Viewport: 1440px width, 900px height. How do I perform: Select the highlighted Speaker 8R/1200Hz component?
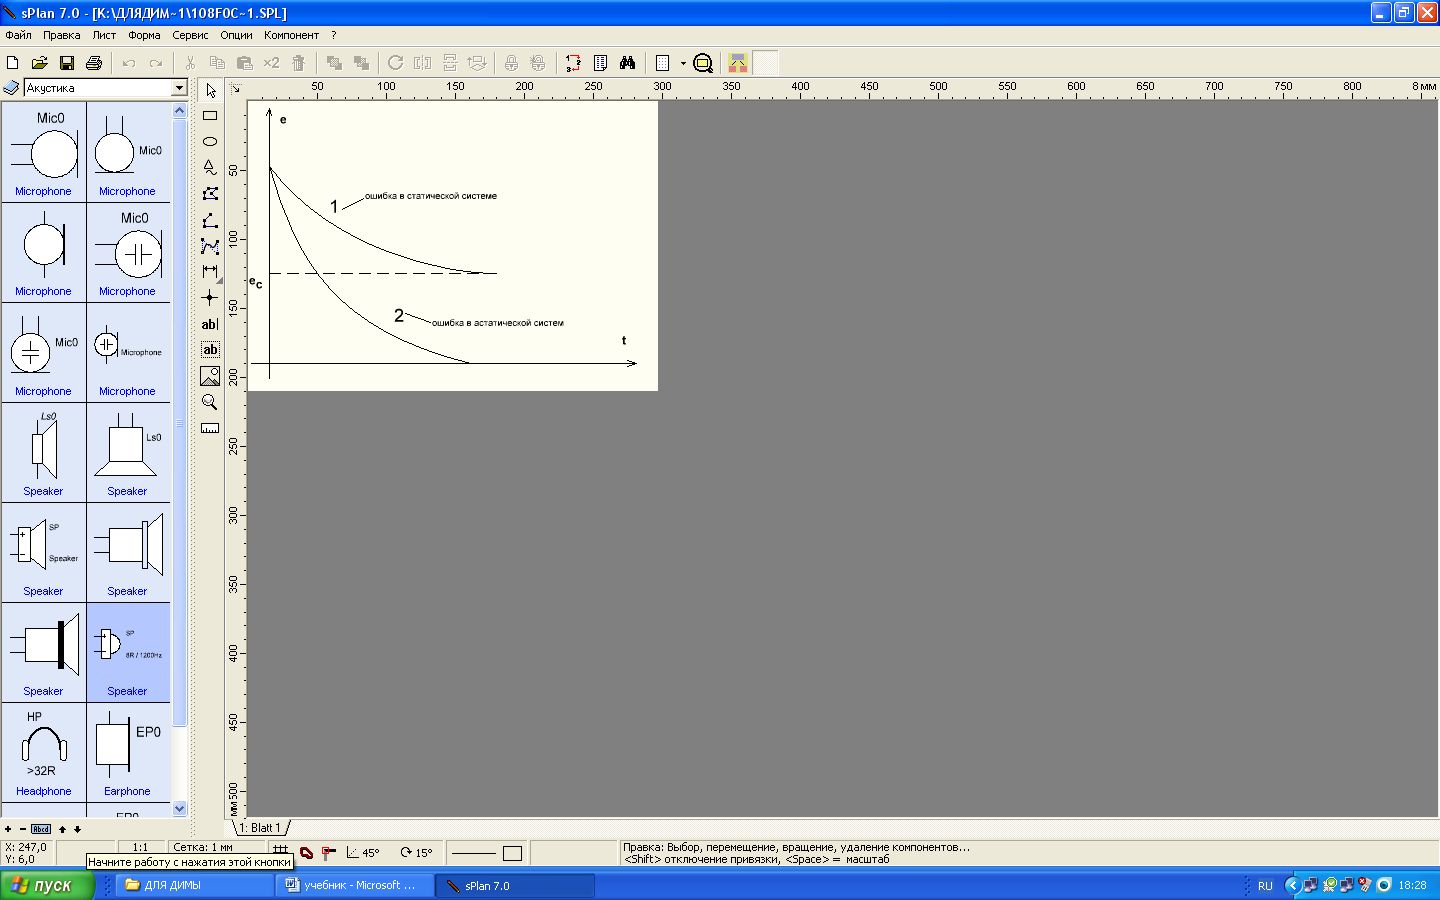(x=128, y=652)
